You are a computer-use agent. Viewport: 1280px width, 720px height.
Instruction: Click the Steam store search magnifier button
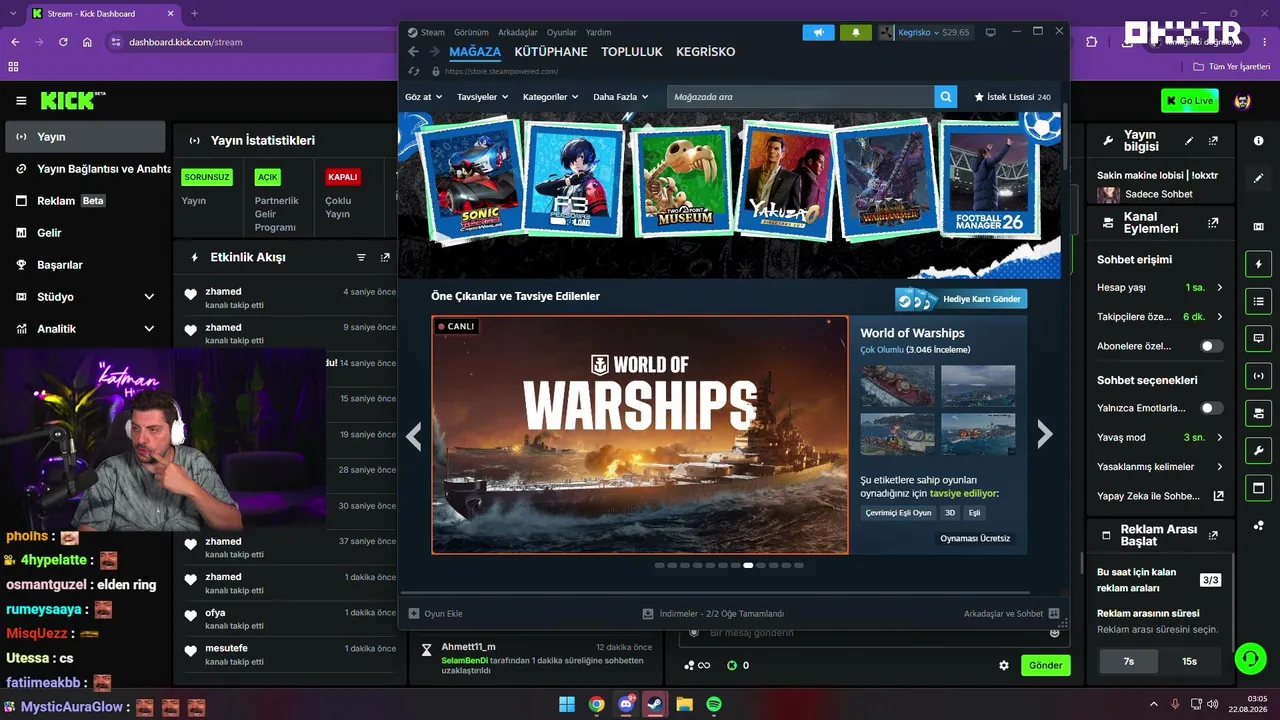tap(946, 97)
